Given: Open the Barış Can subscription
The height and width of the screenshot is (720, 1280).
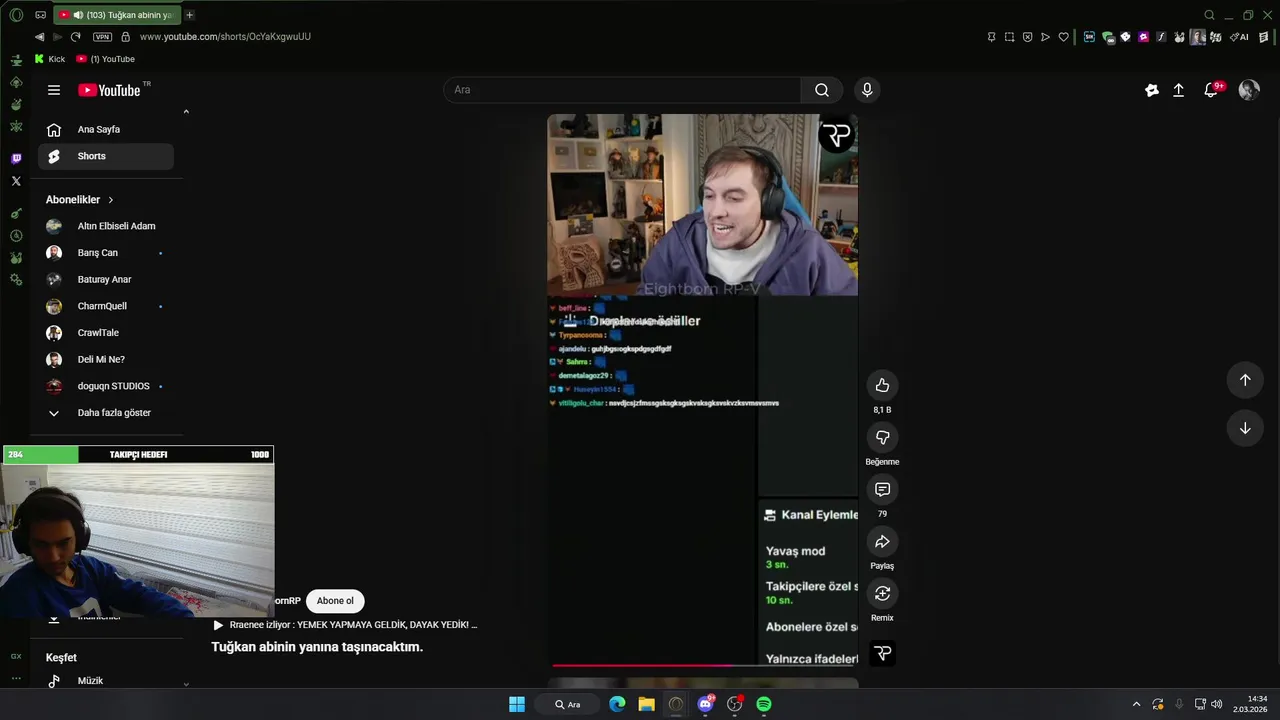Looking at the screenshot, I should 106,253.
